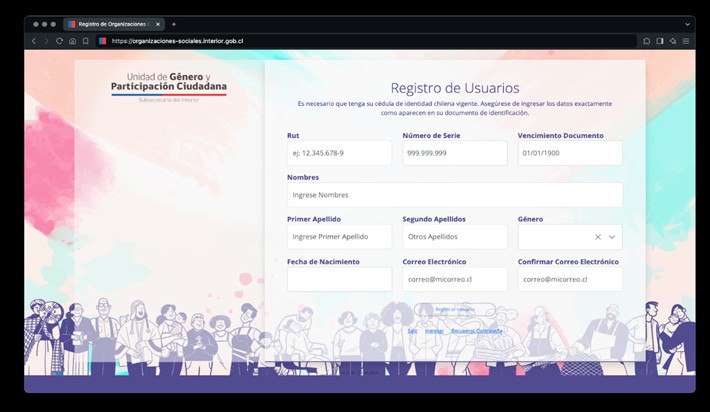Viewport: 710px width, 412px height.
Task: Toggle the browser sidebar panel icon
Action: pyautogui.click(x=660, y=41)
